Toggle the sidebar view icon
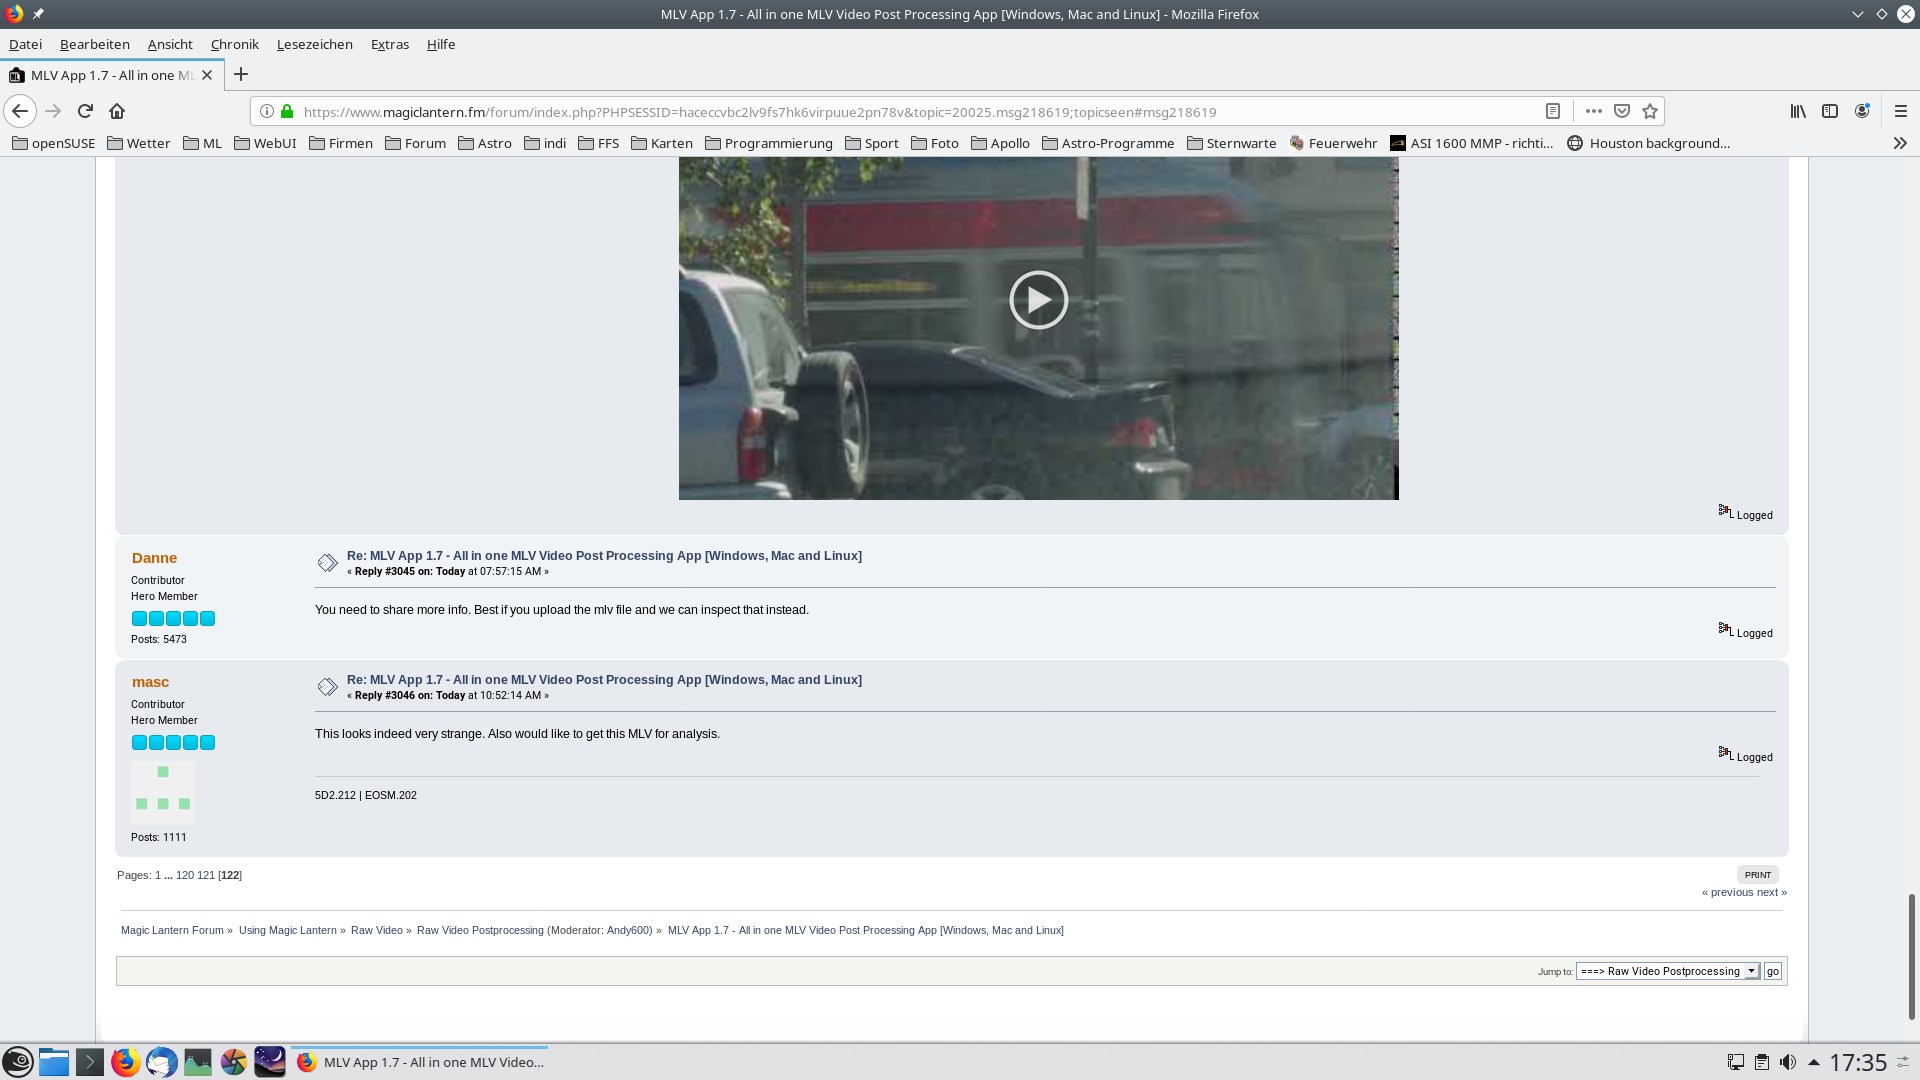The height and width of the screenshot is (1080, 1920). pos(1830,111)
